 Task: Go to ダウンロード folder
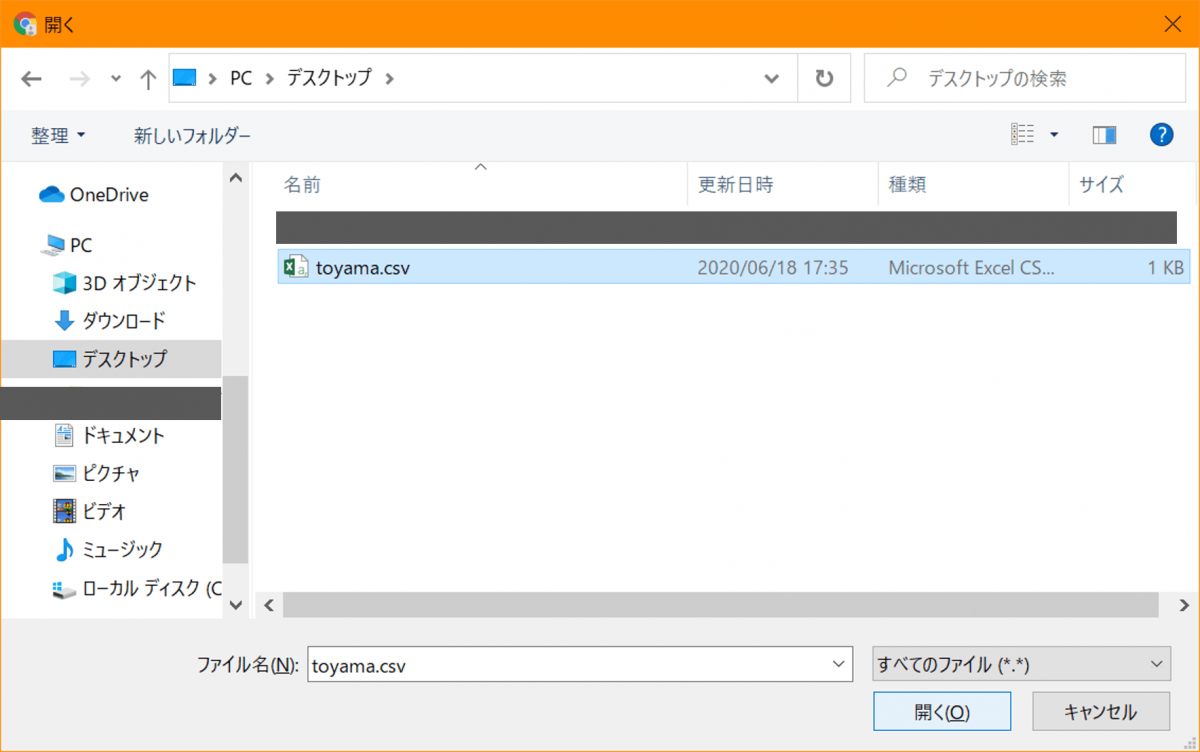click(x=123, y=321)
